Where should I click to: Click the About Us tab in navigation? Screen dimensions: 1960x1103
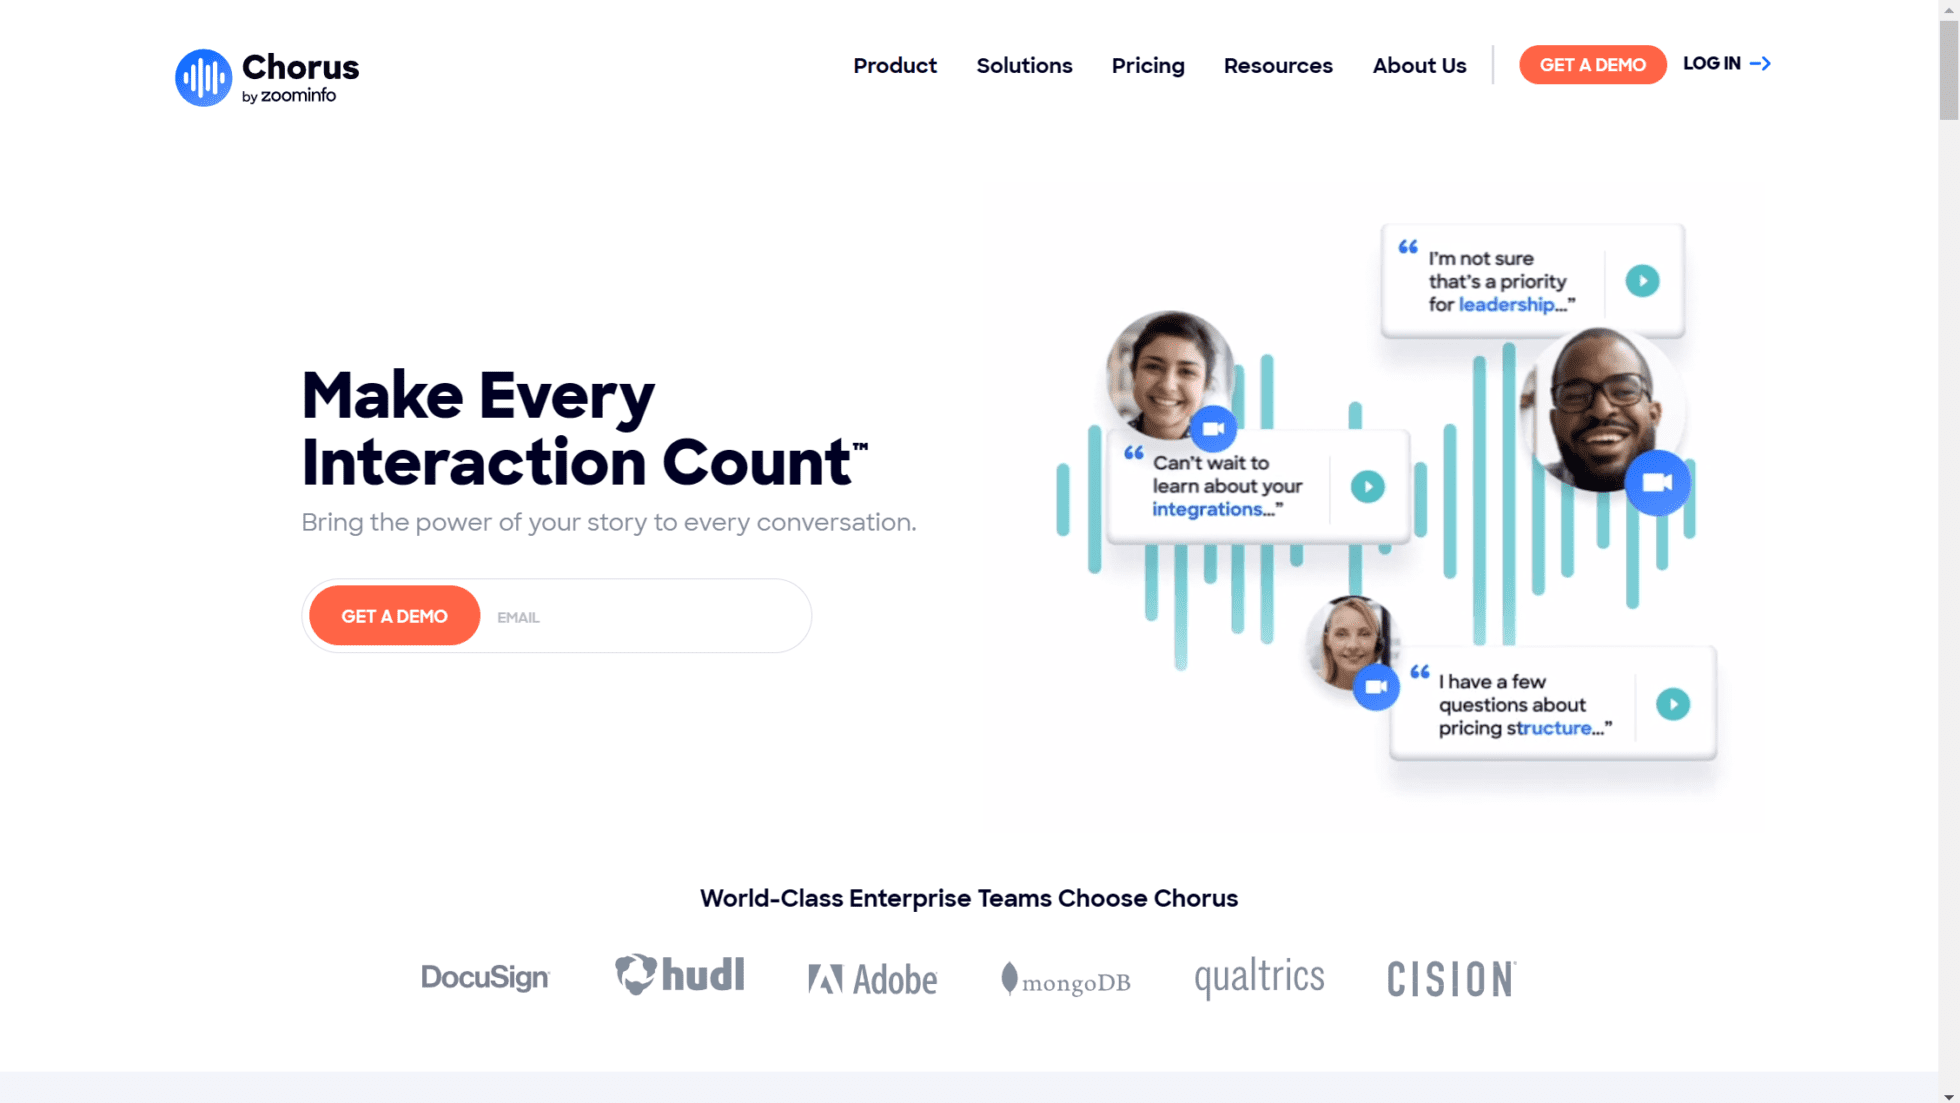click(1419, 65)
